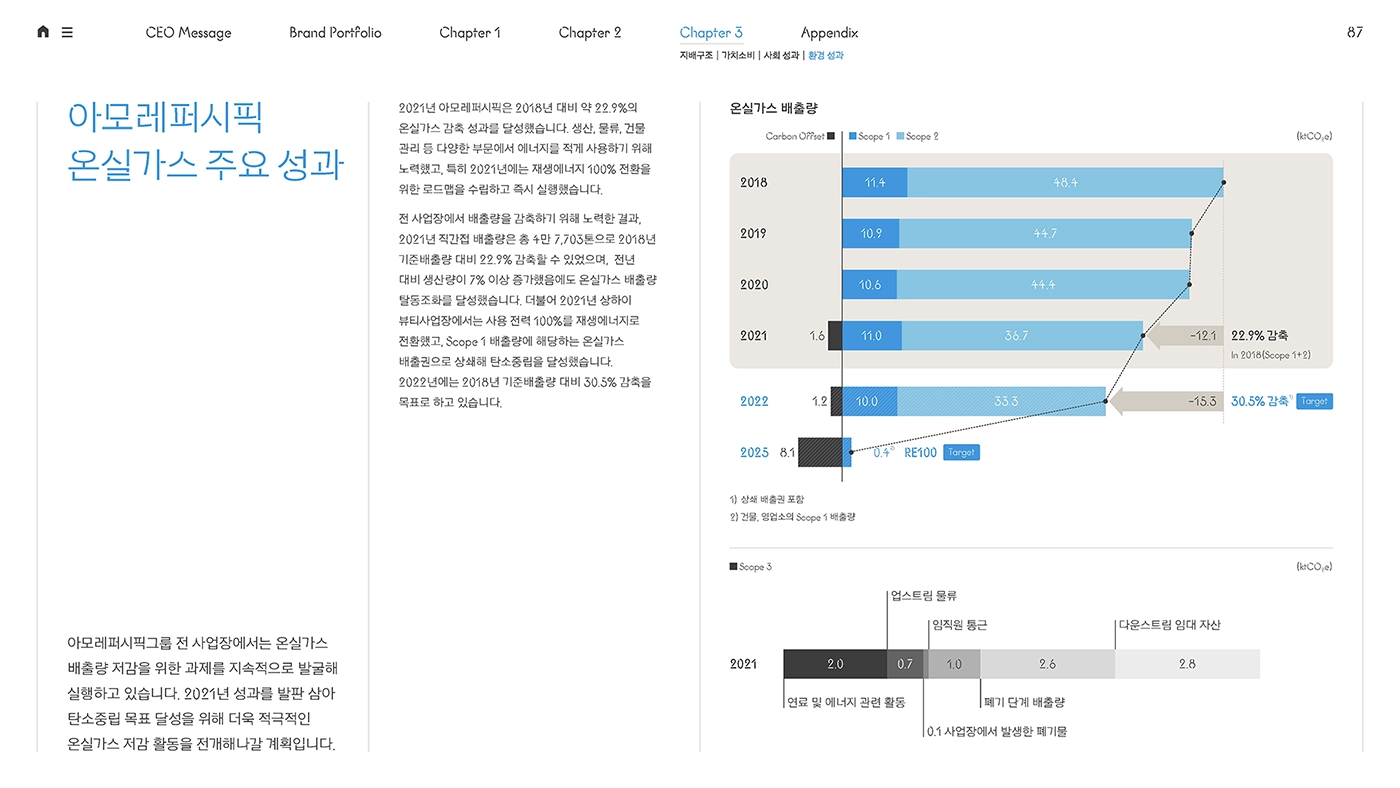Open the 사회 성과 subsection link

point(781,56)
